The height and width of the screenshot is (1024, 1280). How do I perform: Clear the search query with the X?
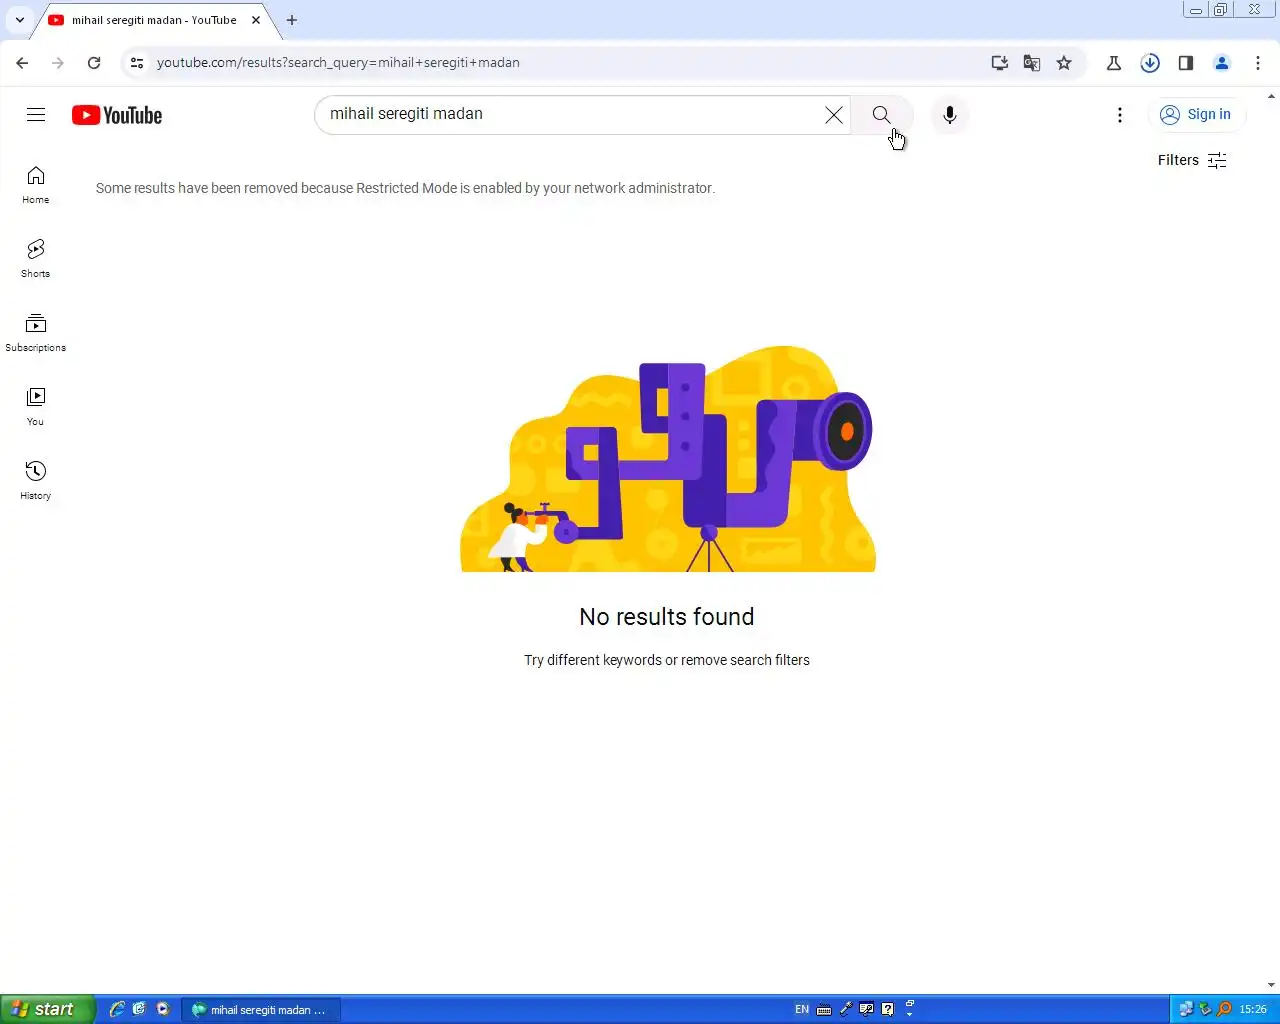(834, 115)
